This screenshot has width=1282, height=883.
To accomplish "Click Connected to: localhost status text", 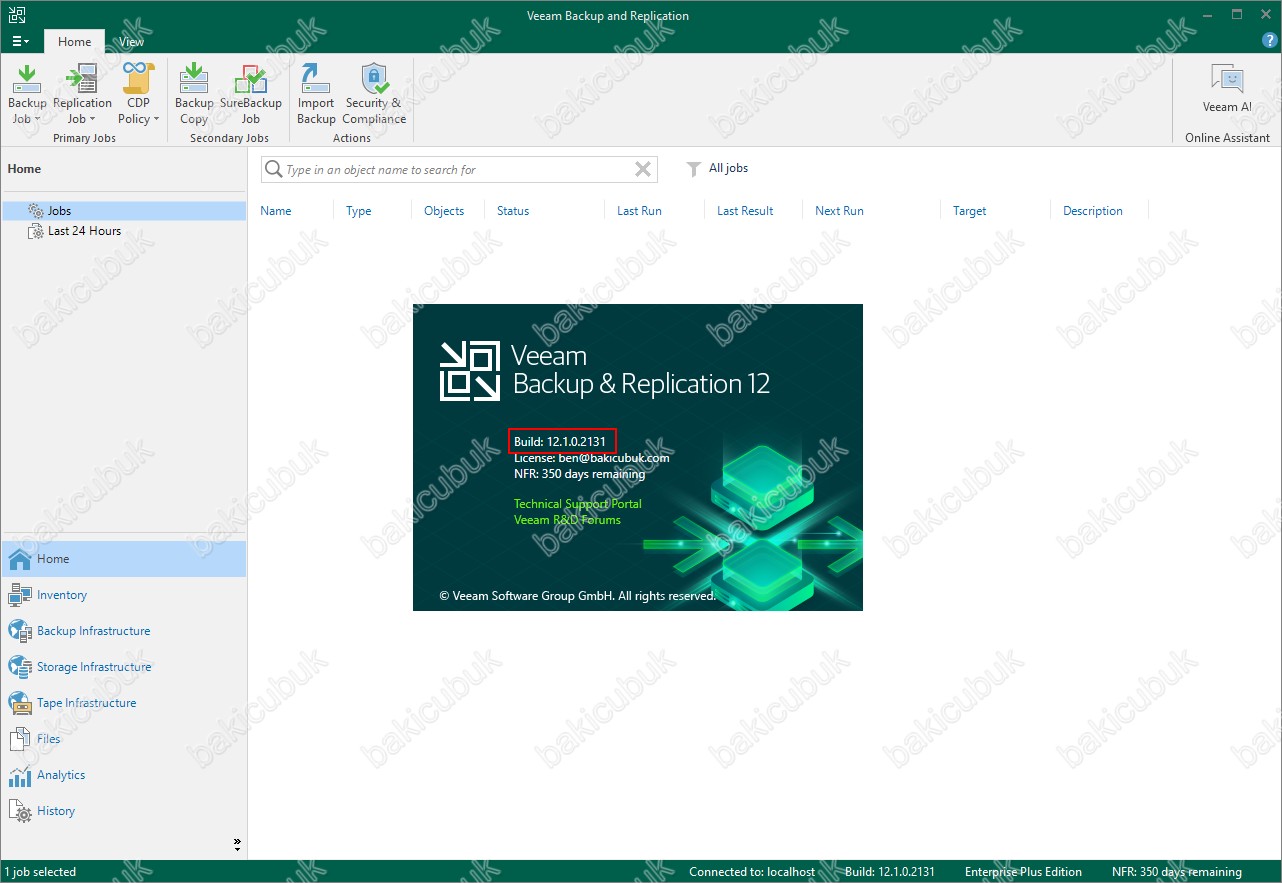I will click(x=752, y=872).
